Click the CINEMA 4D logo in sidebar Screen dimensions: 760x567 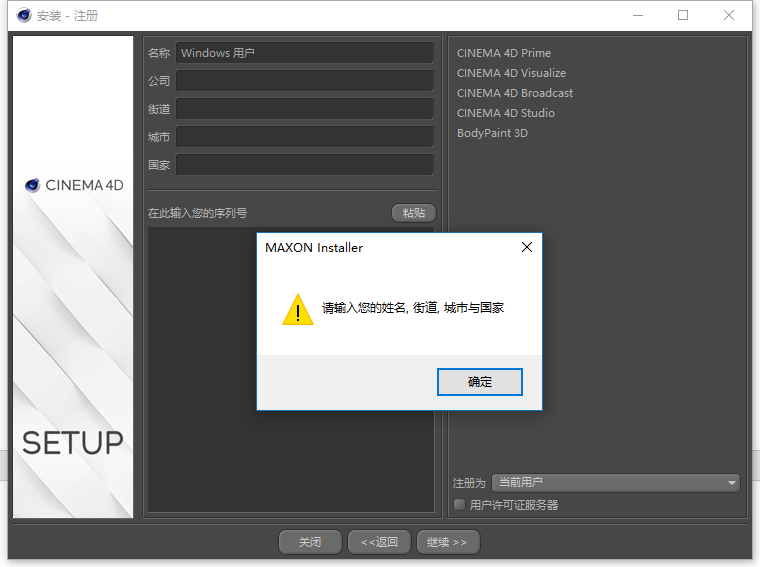tap(74, 185)
